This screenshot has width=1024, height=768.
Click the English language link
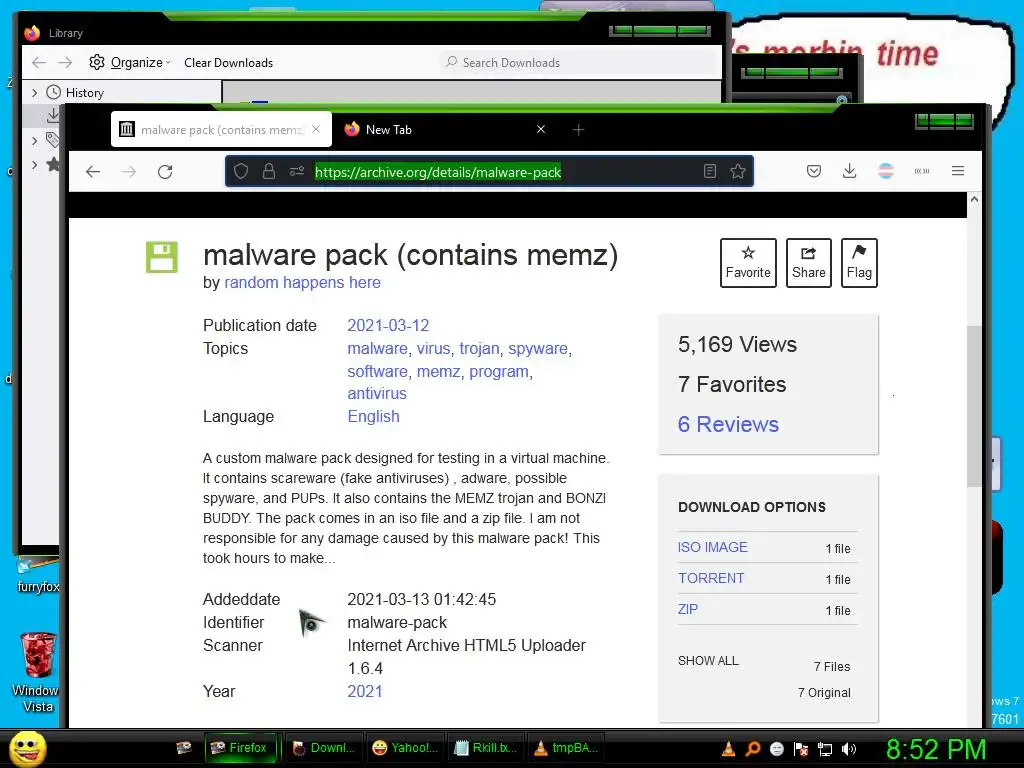click(373, 416)
